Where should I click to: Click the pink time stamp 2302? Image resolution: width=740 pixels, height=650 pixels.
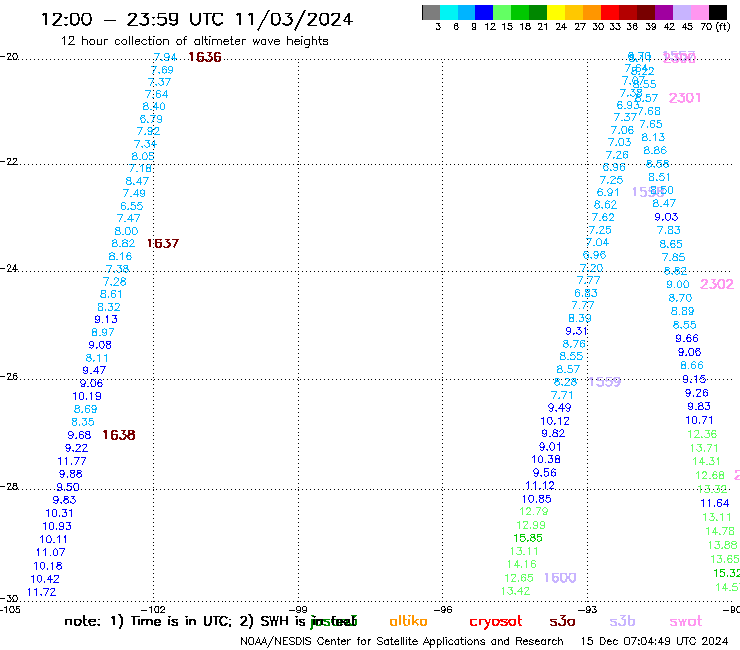coord(717,284)
